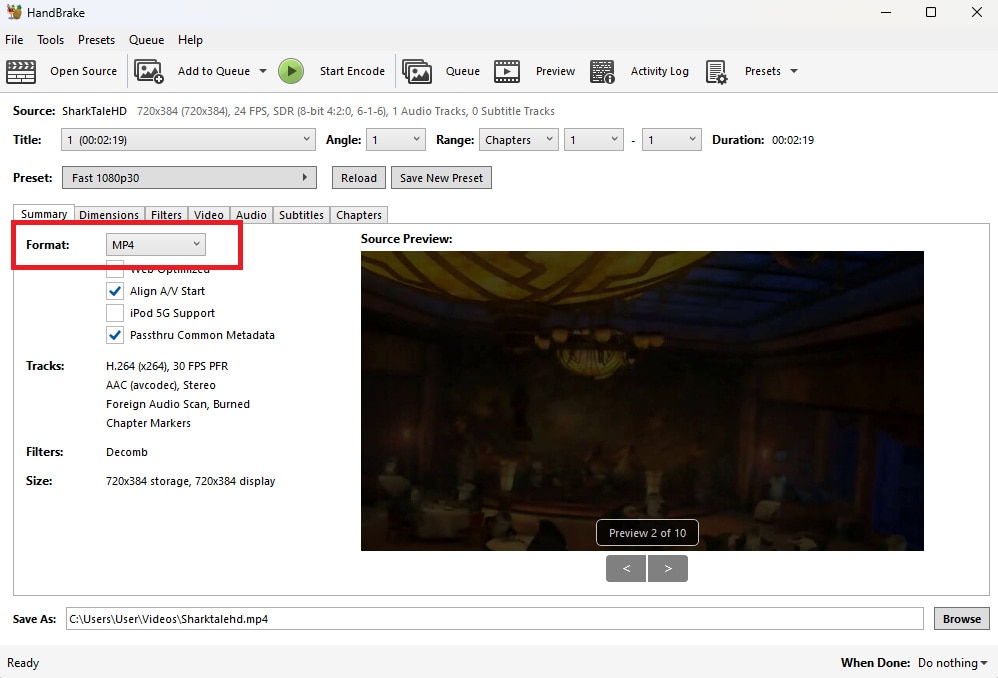This screenshot has width=998, height=678.
Task: Open the File menu
Action: [x=14, y=39]
